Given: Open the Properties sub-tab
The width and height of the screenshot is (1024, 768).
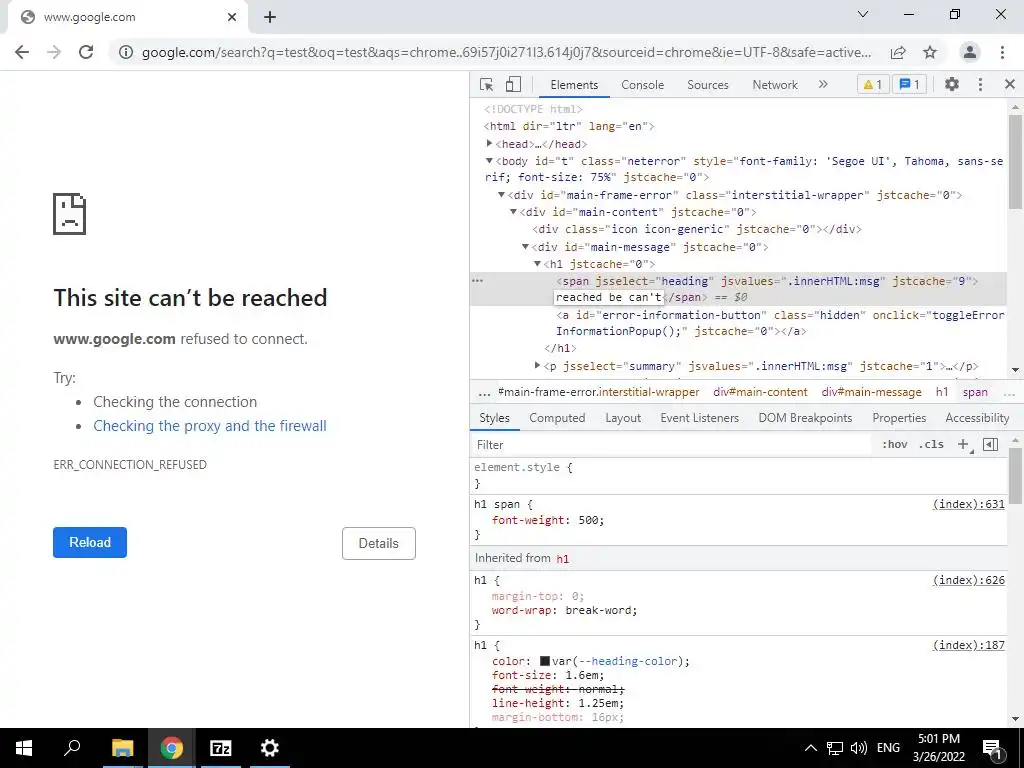Looking at the screenshot, I should [x=899, y=418].
